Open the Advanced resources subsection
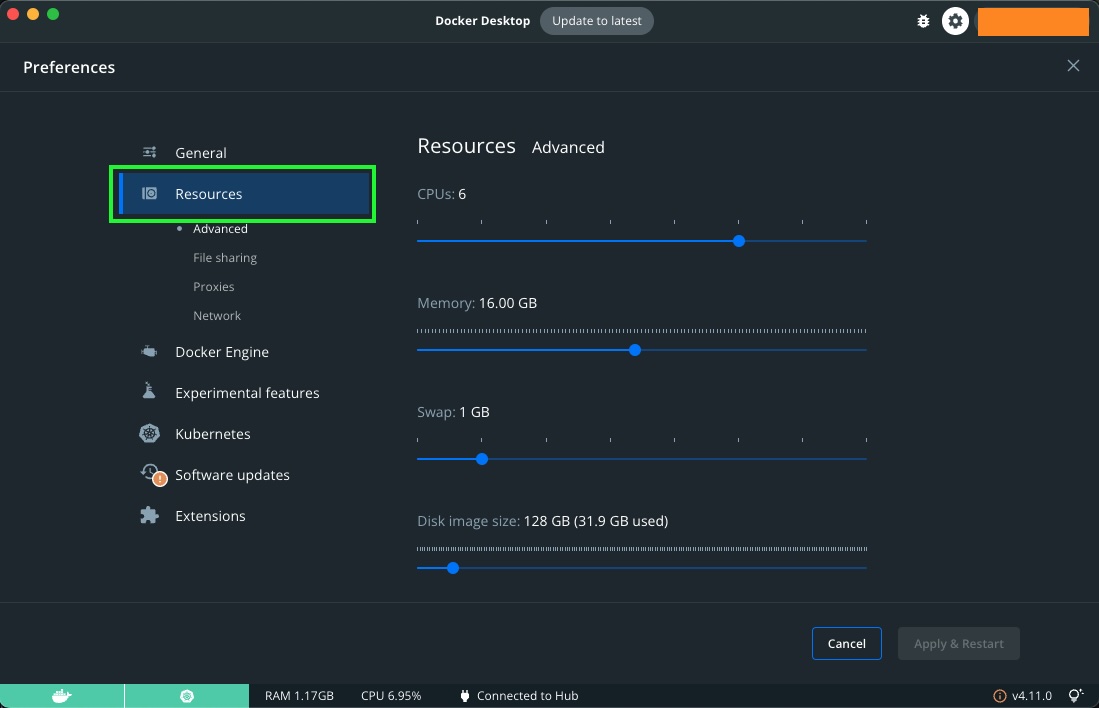 pyautogui.click(x=220, y=229)
